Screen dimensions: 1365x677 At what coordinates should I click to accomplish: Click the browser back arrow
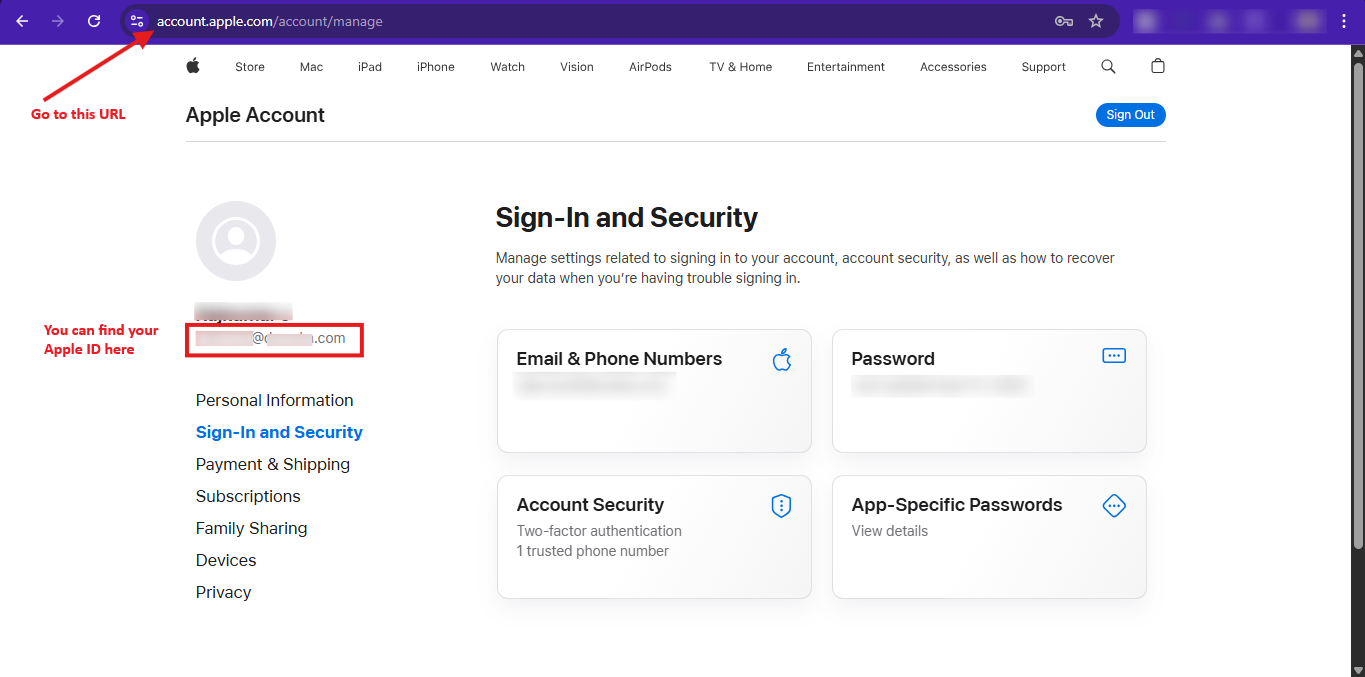[22, 21]
